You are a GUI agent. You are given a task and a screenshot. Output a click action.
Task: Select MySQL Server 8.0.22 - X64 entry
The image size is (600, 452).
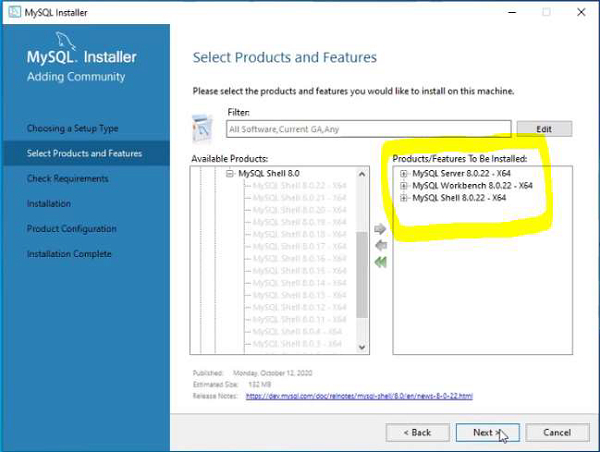461,173
